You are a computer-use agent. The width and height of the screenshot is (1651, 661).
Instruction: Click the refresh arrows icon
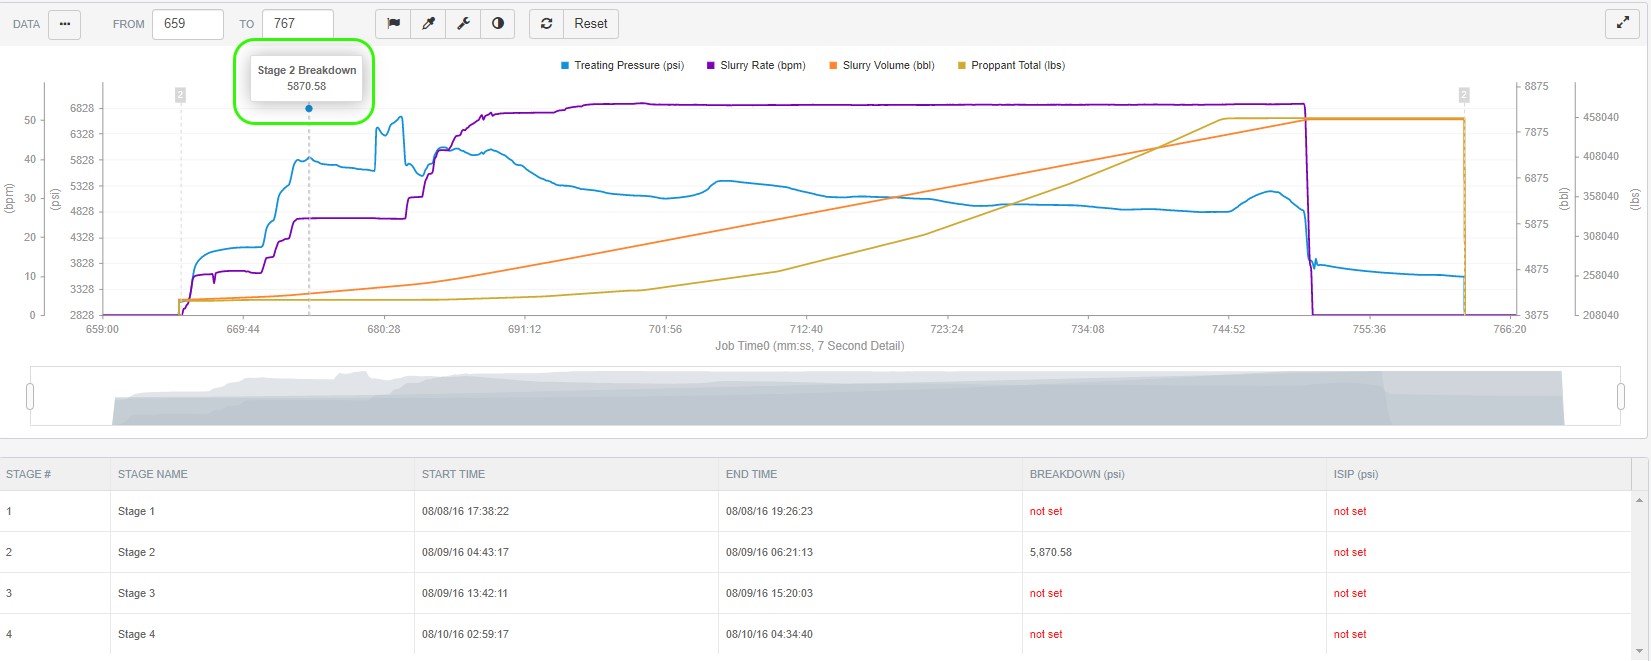(547, 24)
